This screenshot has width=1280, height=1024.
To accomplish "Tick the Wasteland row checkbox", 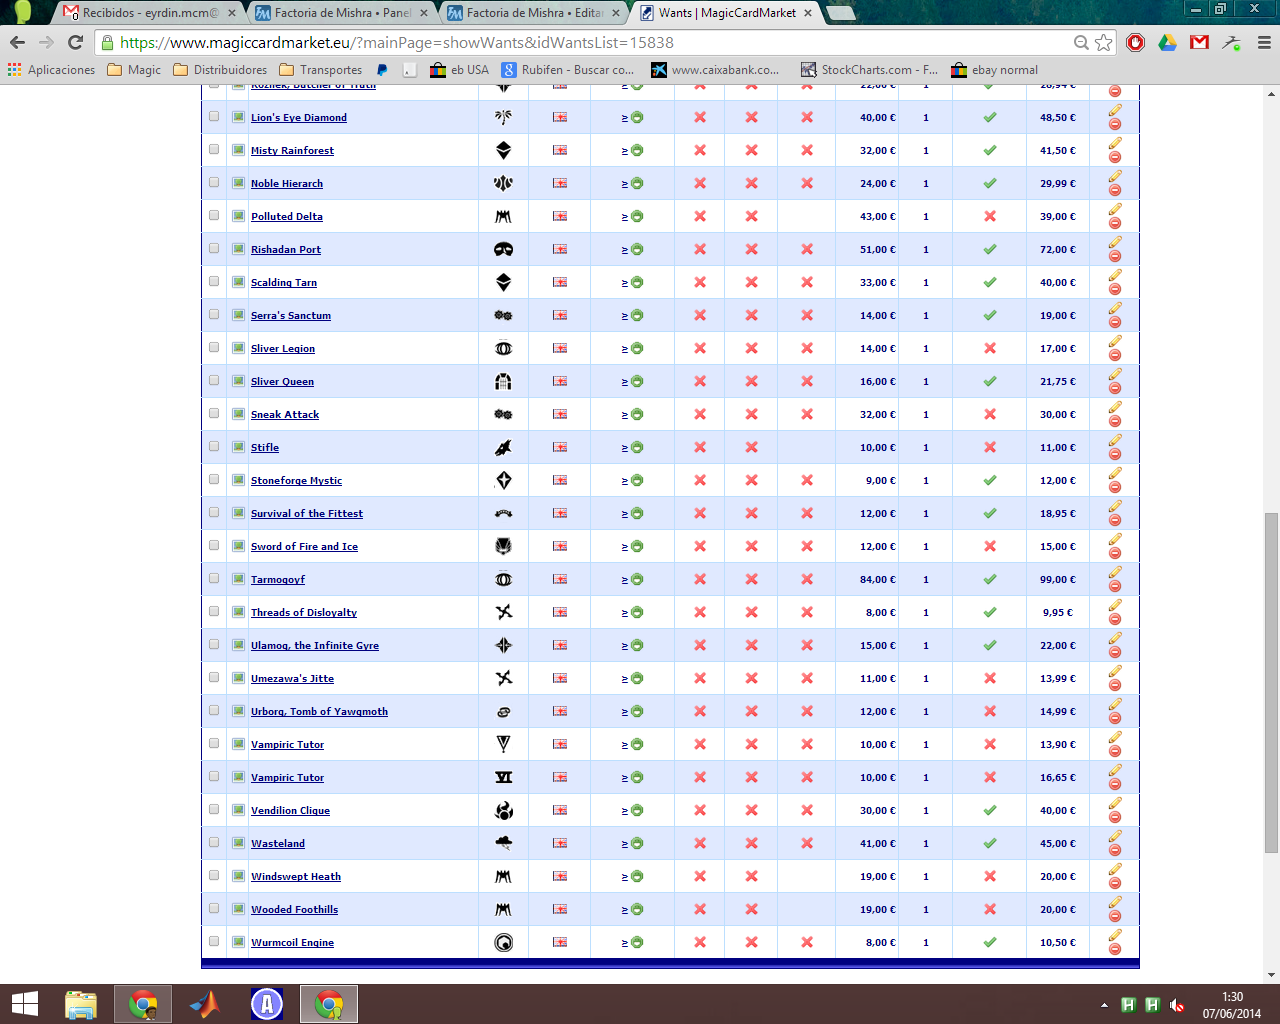I will 214,842.
